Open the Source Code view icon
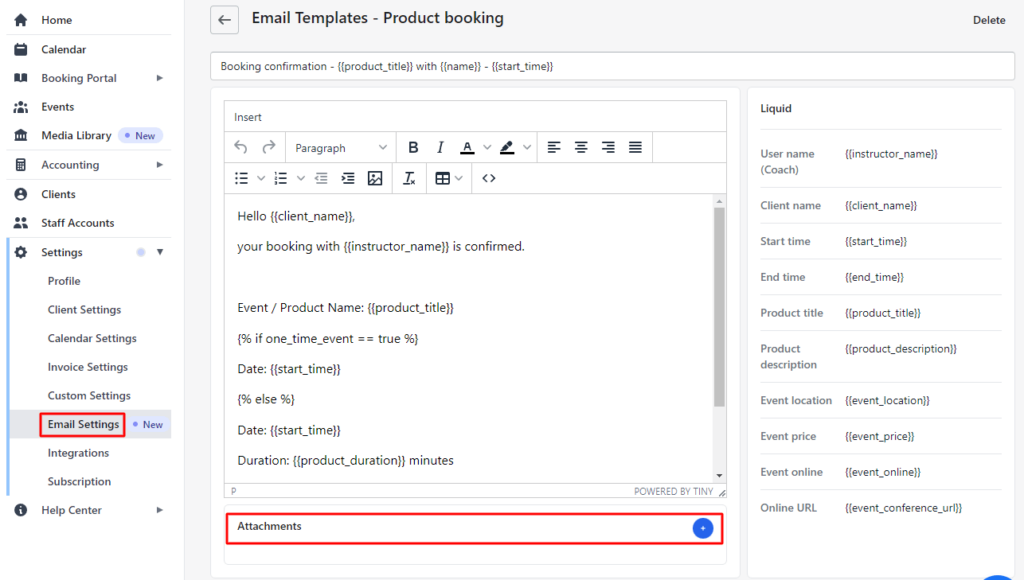Image resolution: width=1024 pixels, height=580 pixels. (x=488, y=178)
